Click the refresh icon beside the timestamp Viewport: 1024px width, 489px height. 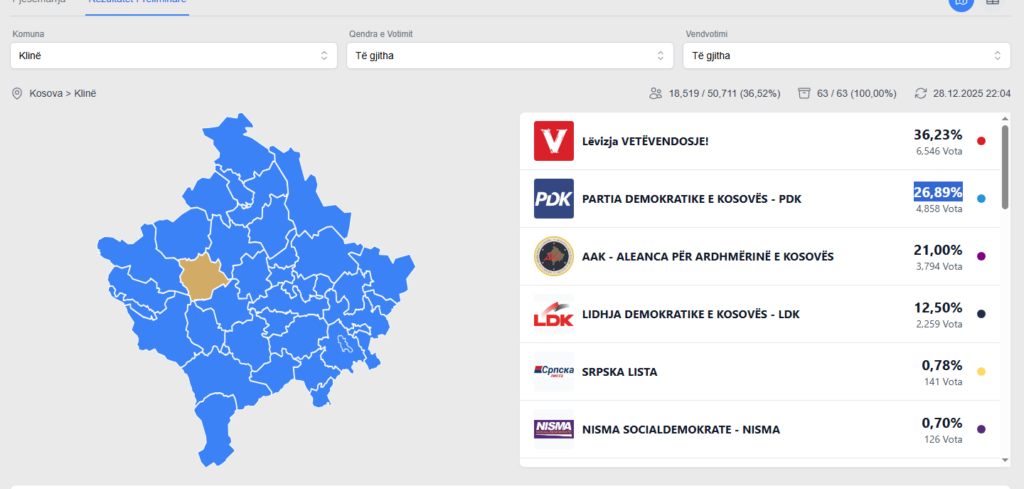[921, 93]
